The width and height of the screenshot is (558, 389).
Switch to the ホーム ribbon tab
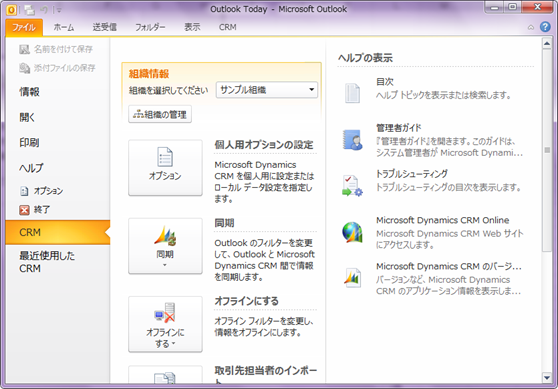(64, 27)
